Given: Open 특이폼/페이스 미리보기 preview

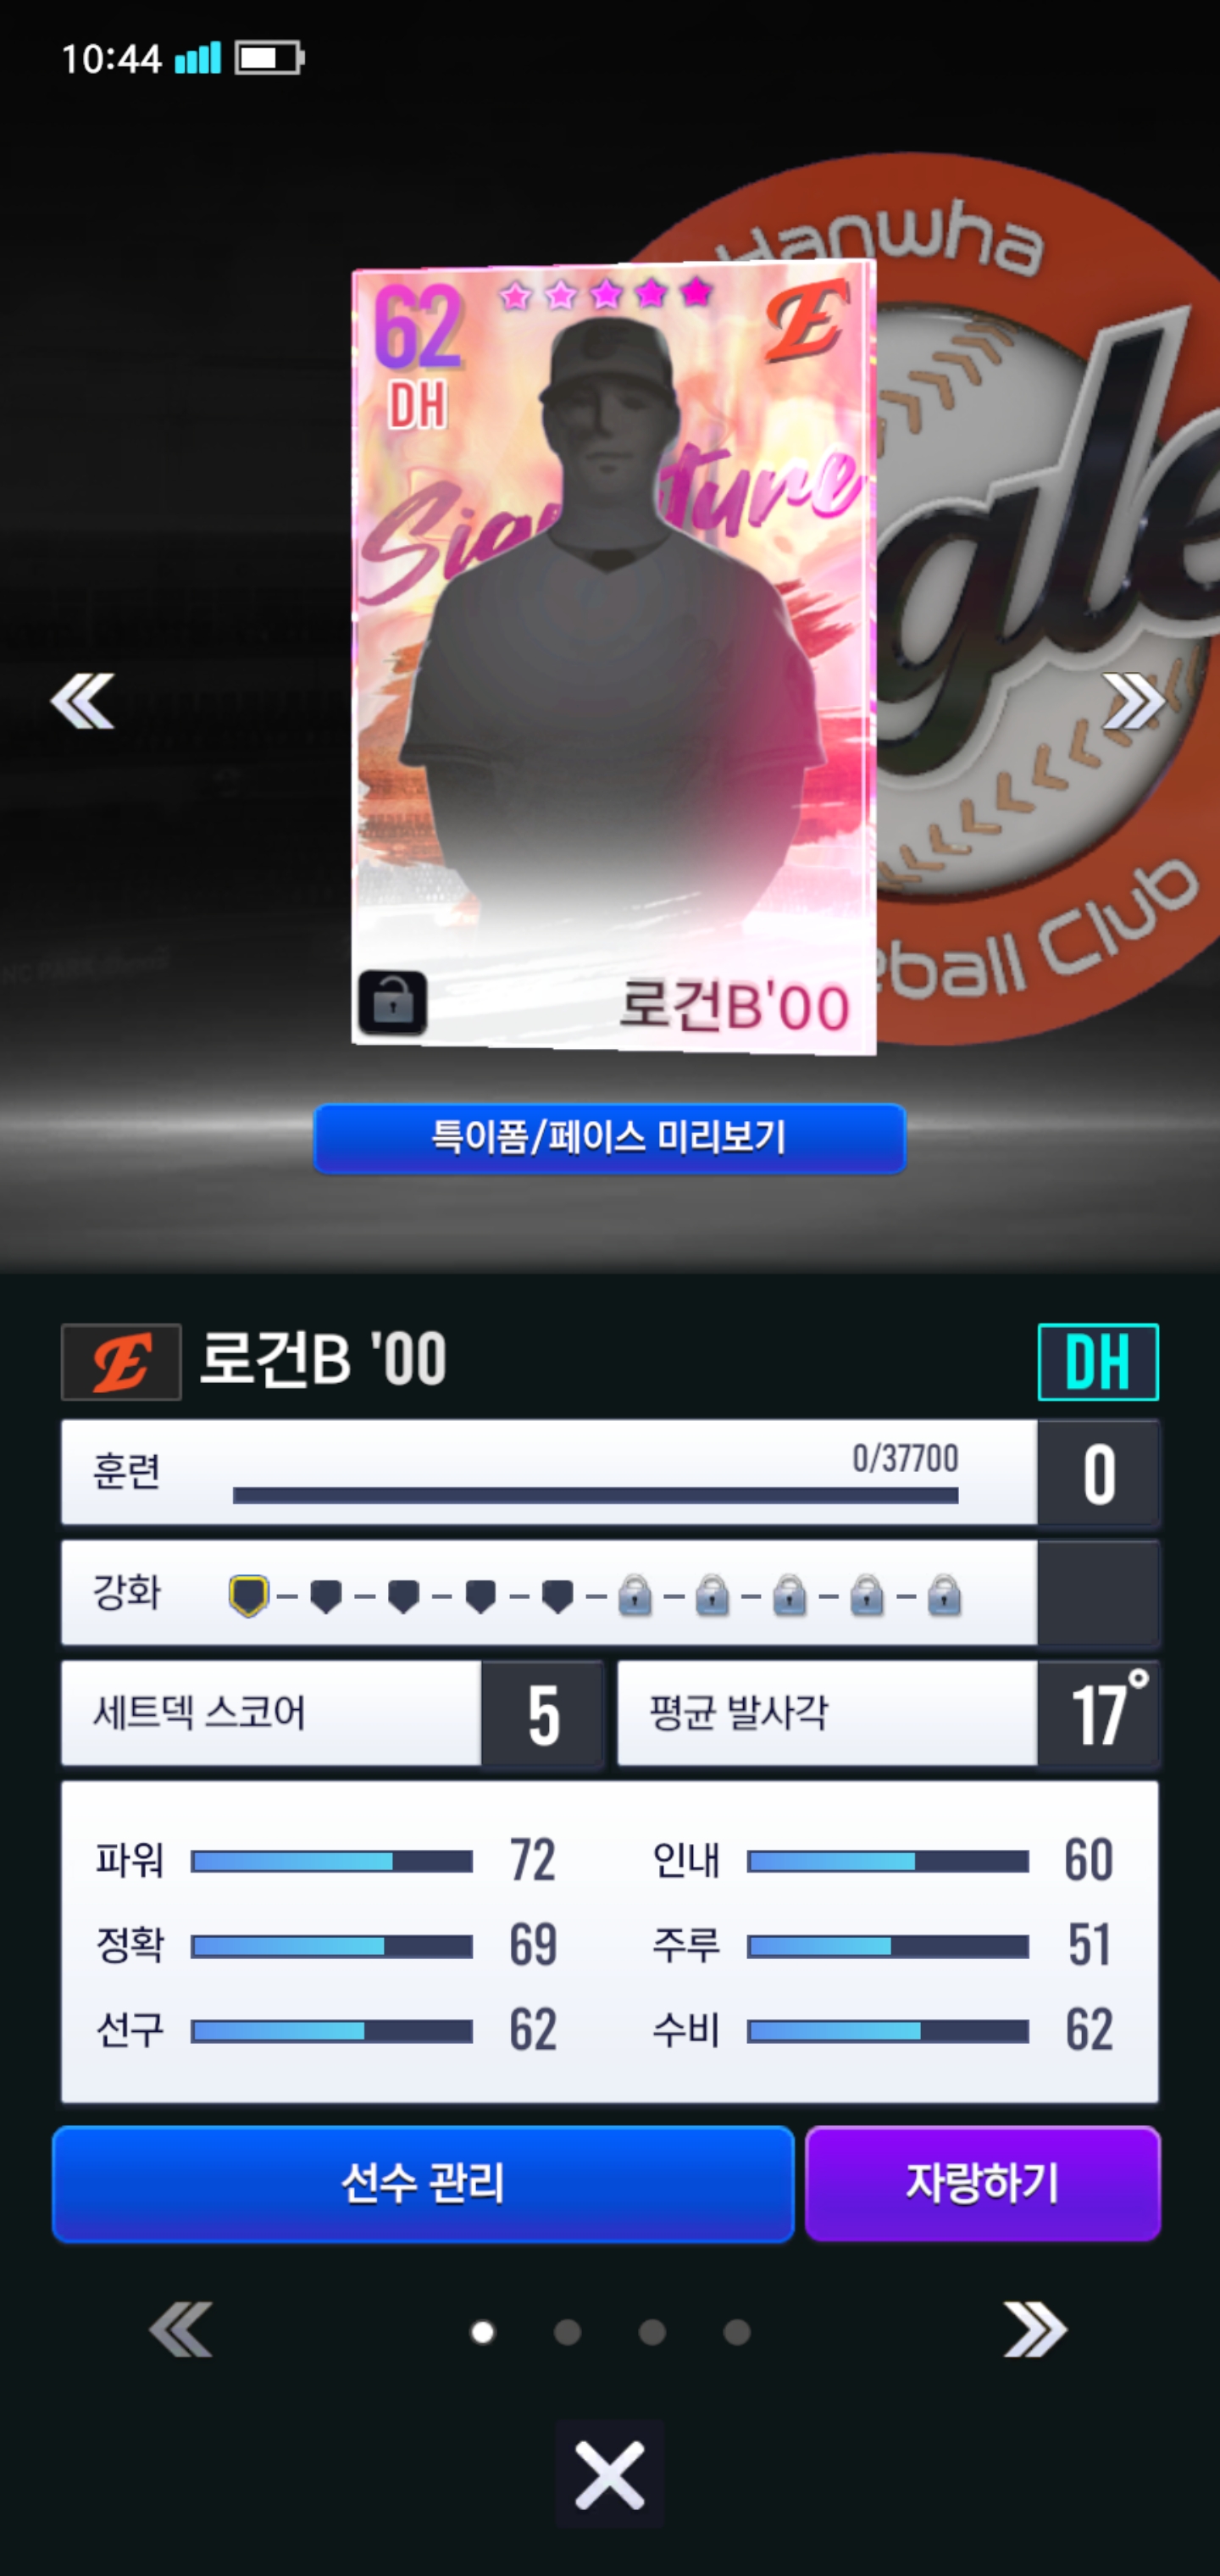Looking at the screenshot, I should point(610,1138).
